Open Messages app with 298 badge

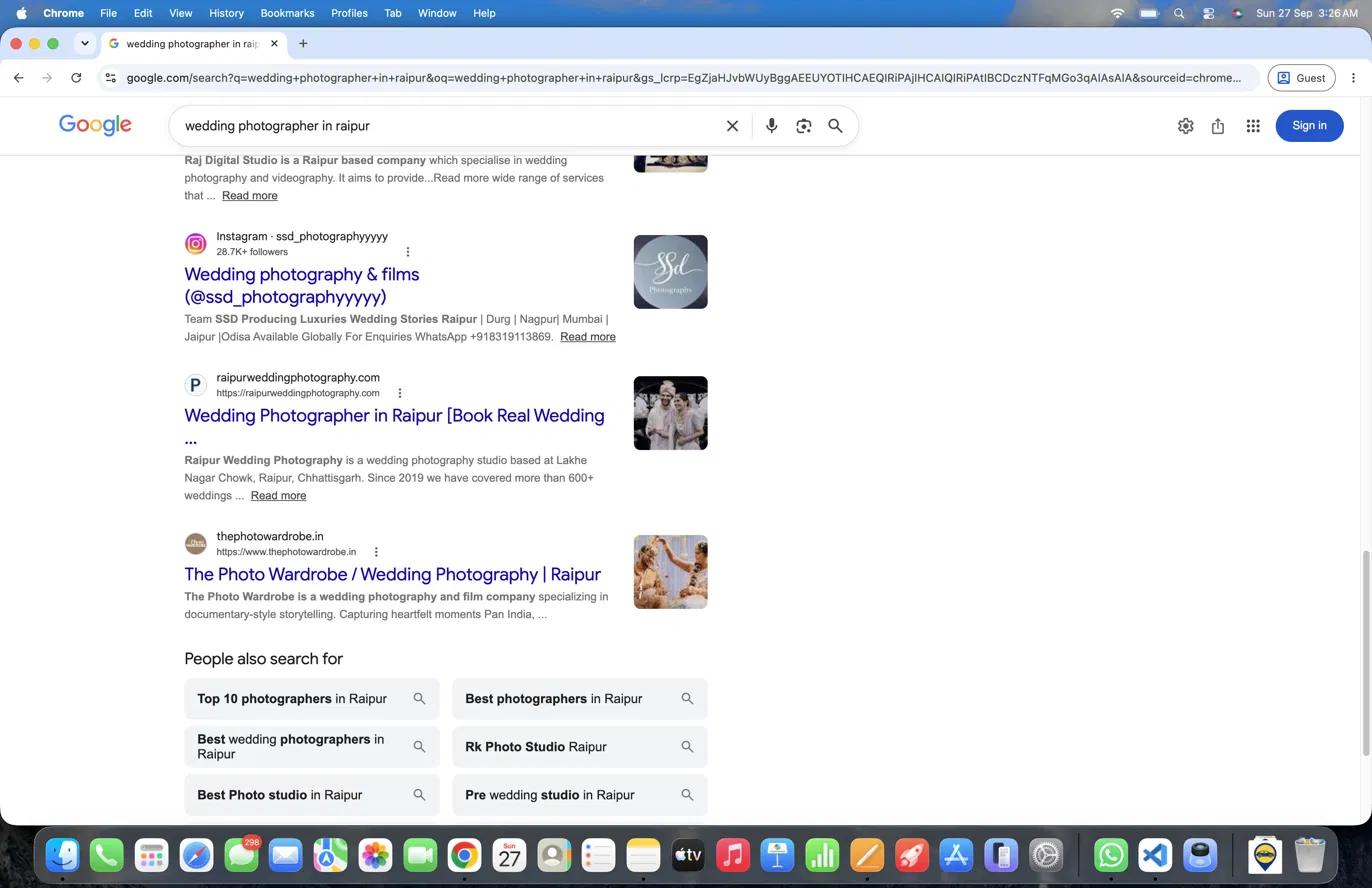[x=241, y=855]
